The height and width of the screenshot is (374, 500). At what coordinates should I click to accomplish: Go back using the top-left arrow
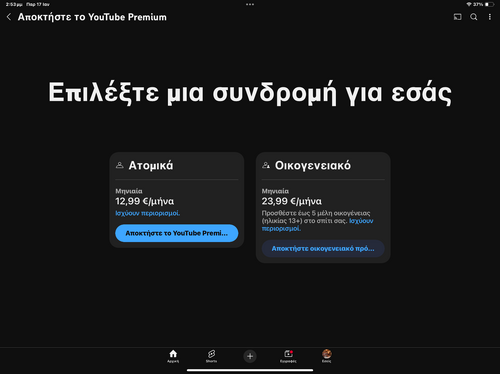coord(9,17)
